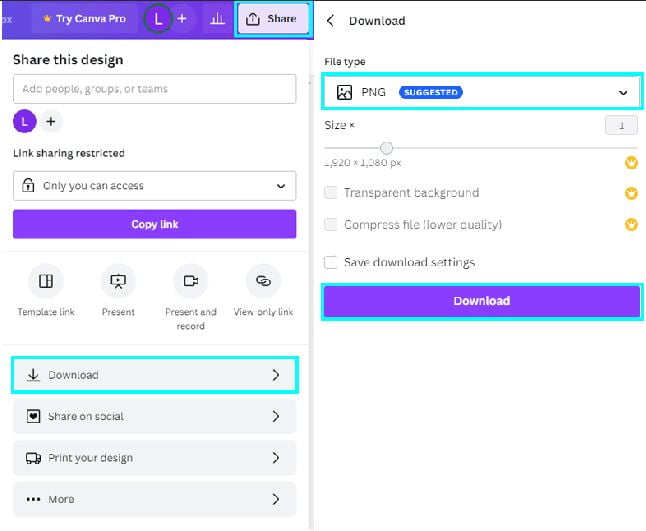This screenshot has width=646, height=531.
Task: Click the Template link icon
Action: click(x=46, y=281)
